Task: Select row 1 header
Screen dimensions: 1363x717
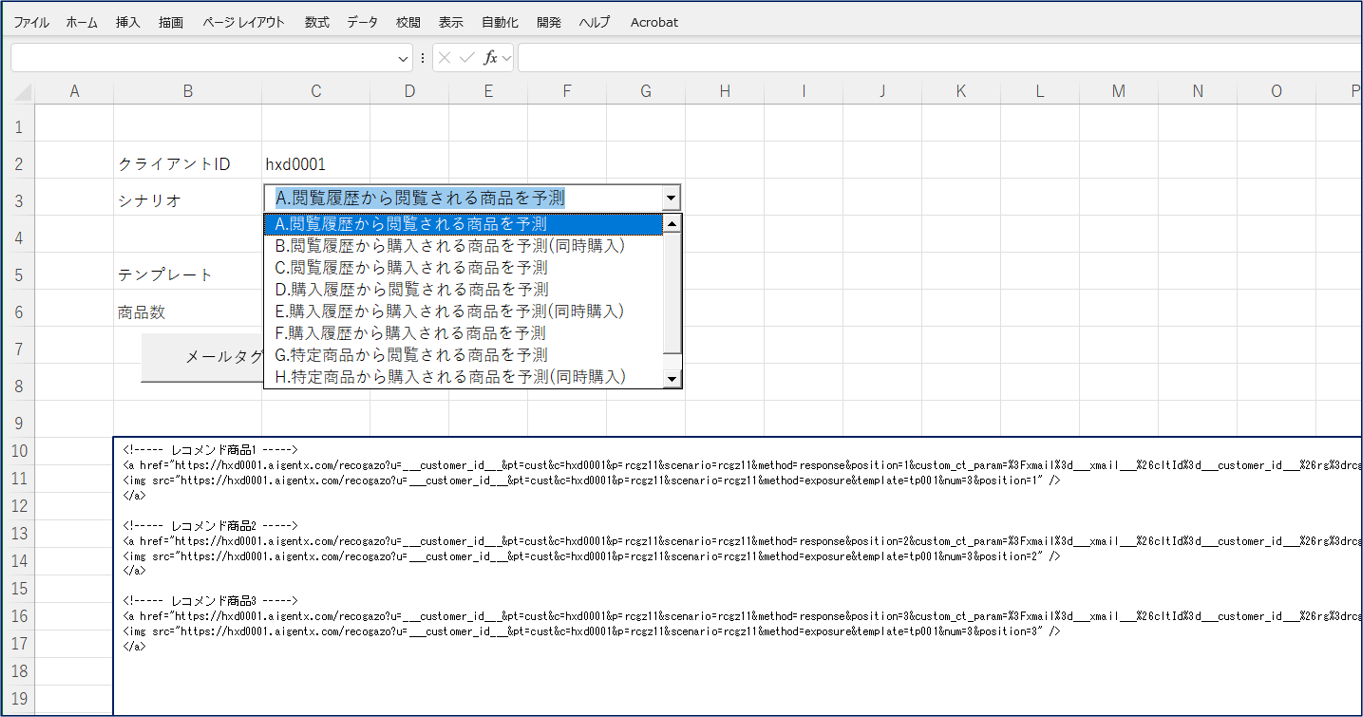Action: pyautogui.click(x=17, y=127)
